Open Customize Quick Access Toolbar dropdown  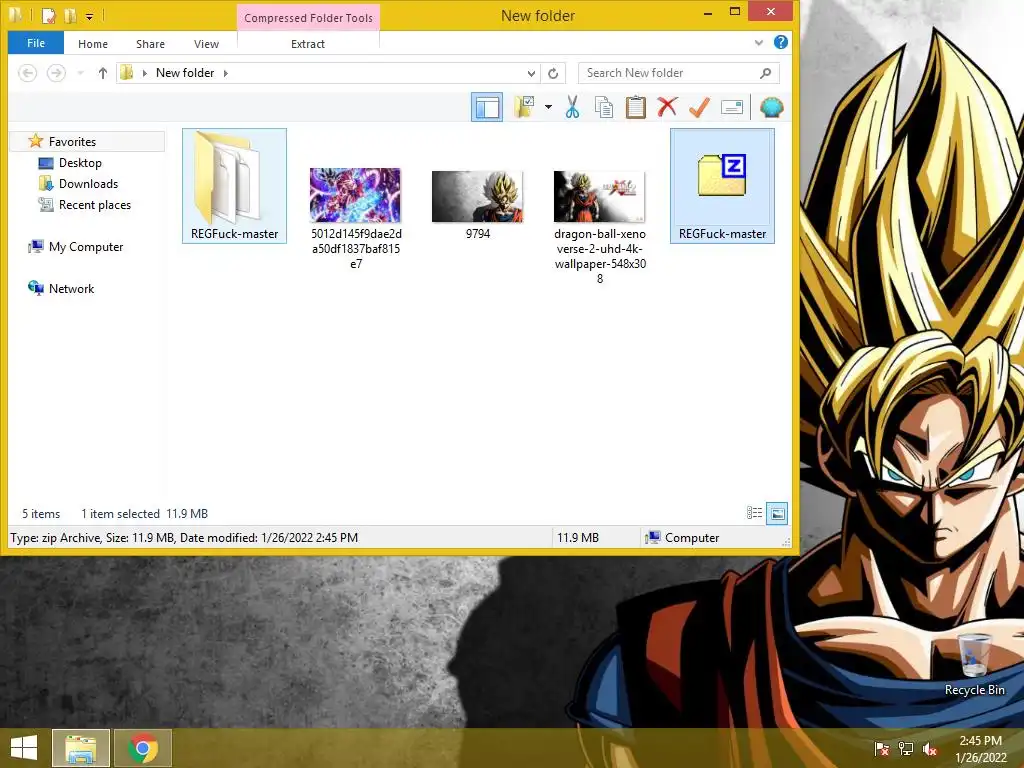point(89,16)
